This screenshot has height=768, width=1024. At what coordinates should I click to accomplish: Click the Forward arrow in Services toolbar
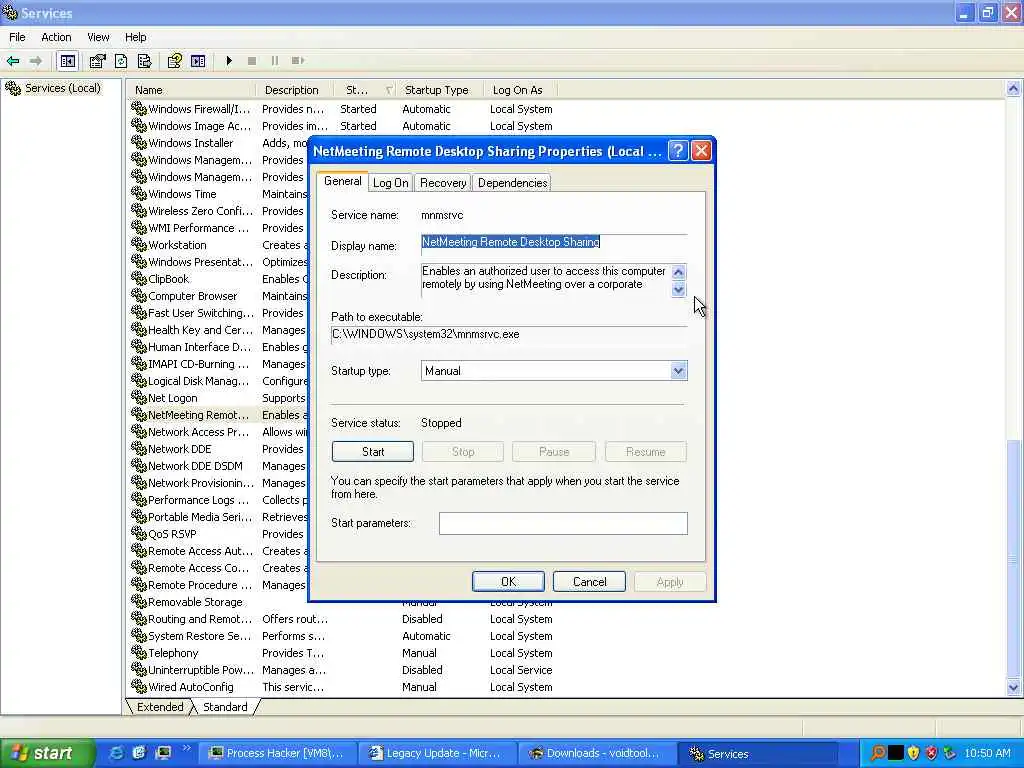[x=36, y=61]
